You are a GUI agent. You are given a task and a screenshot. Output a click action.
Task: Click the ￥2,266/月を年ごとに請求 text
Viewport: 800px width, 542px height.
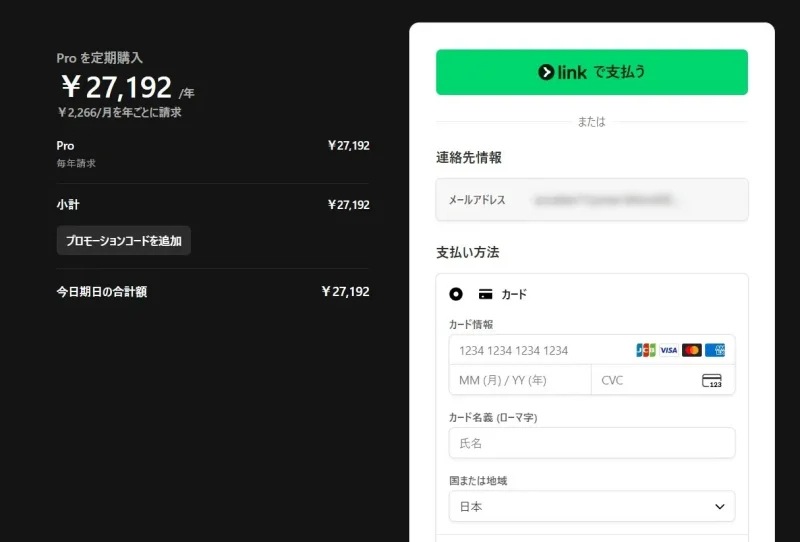click(x=119, y=112)
